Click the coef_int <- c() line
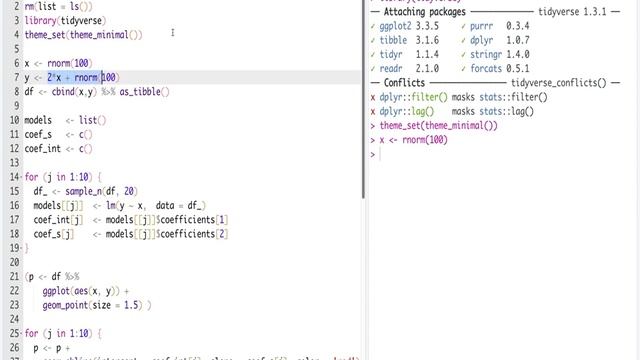Screen dimensions: 640x360 58,149
